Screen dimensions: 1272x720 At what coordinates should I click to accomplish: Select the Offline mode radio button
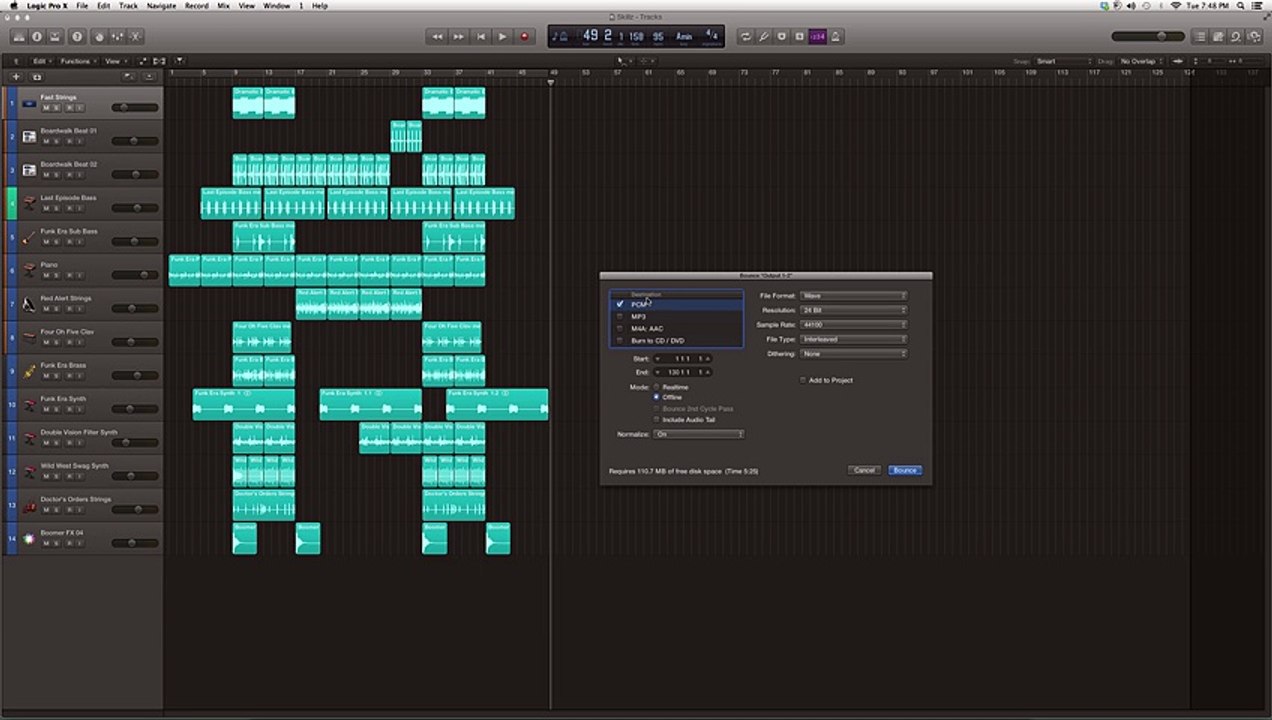coord(656,397)
